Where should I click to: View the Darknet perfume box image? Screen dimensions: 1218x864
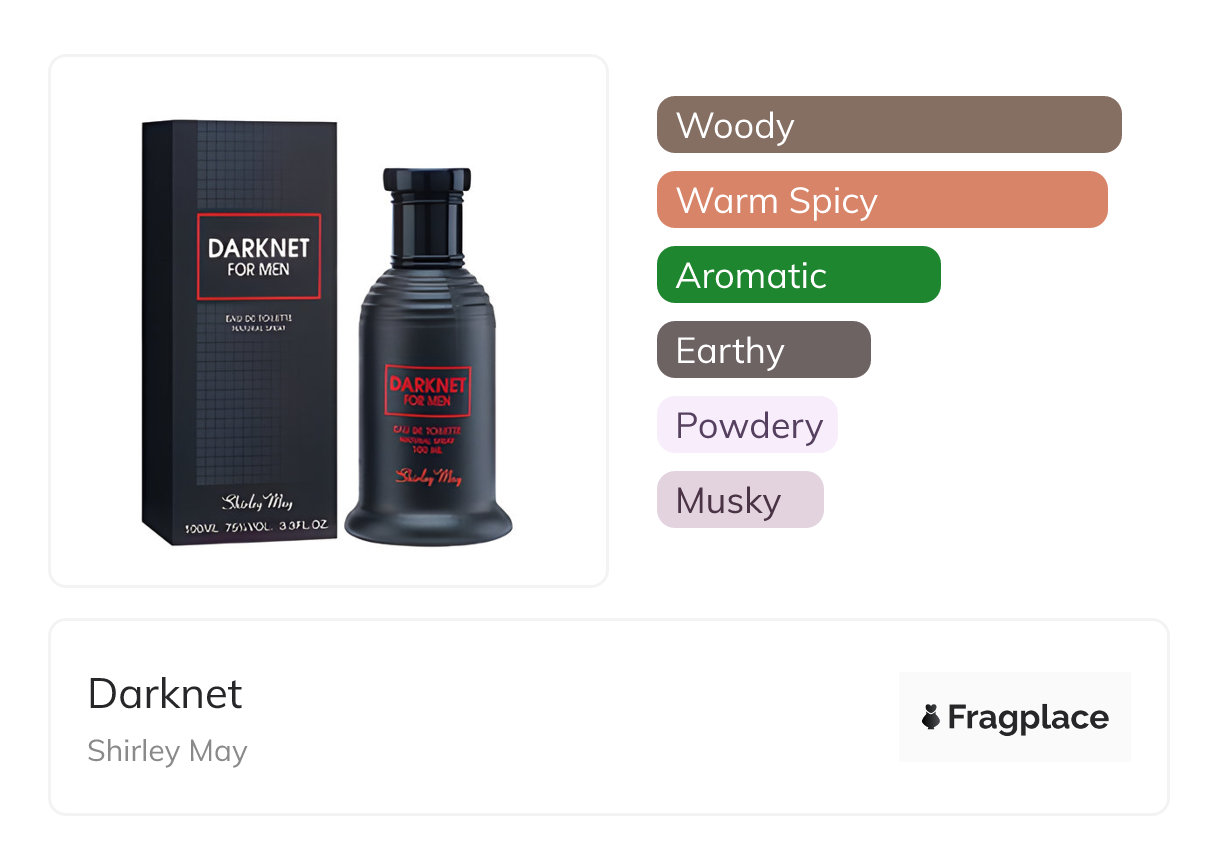point(240,333)
